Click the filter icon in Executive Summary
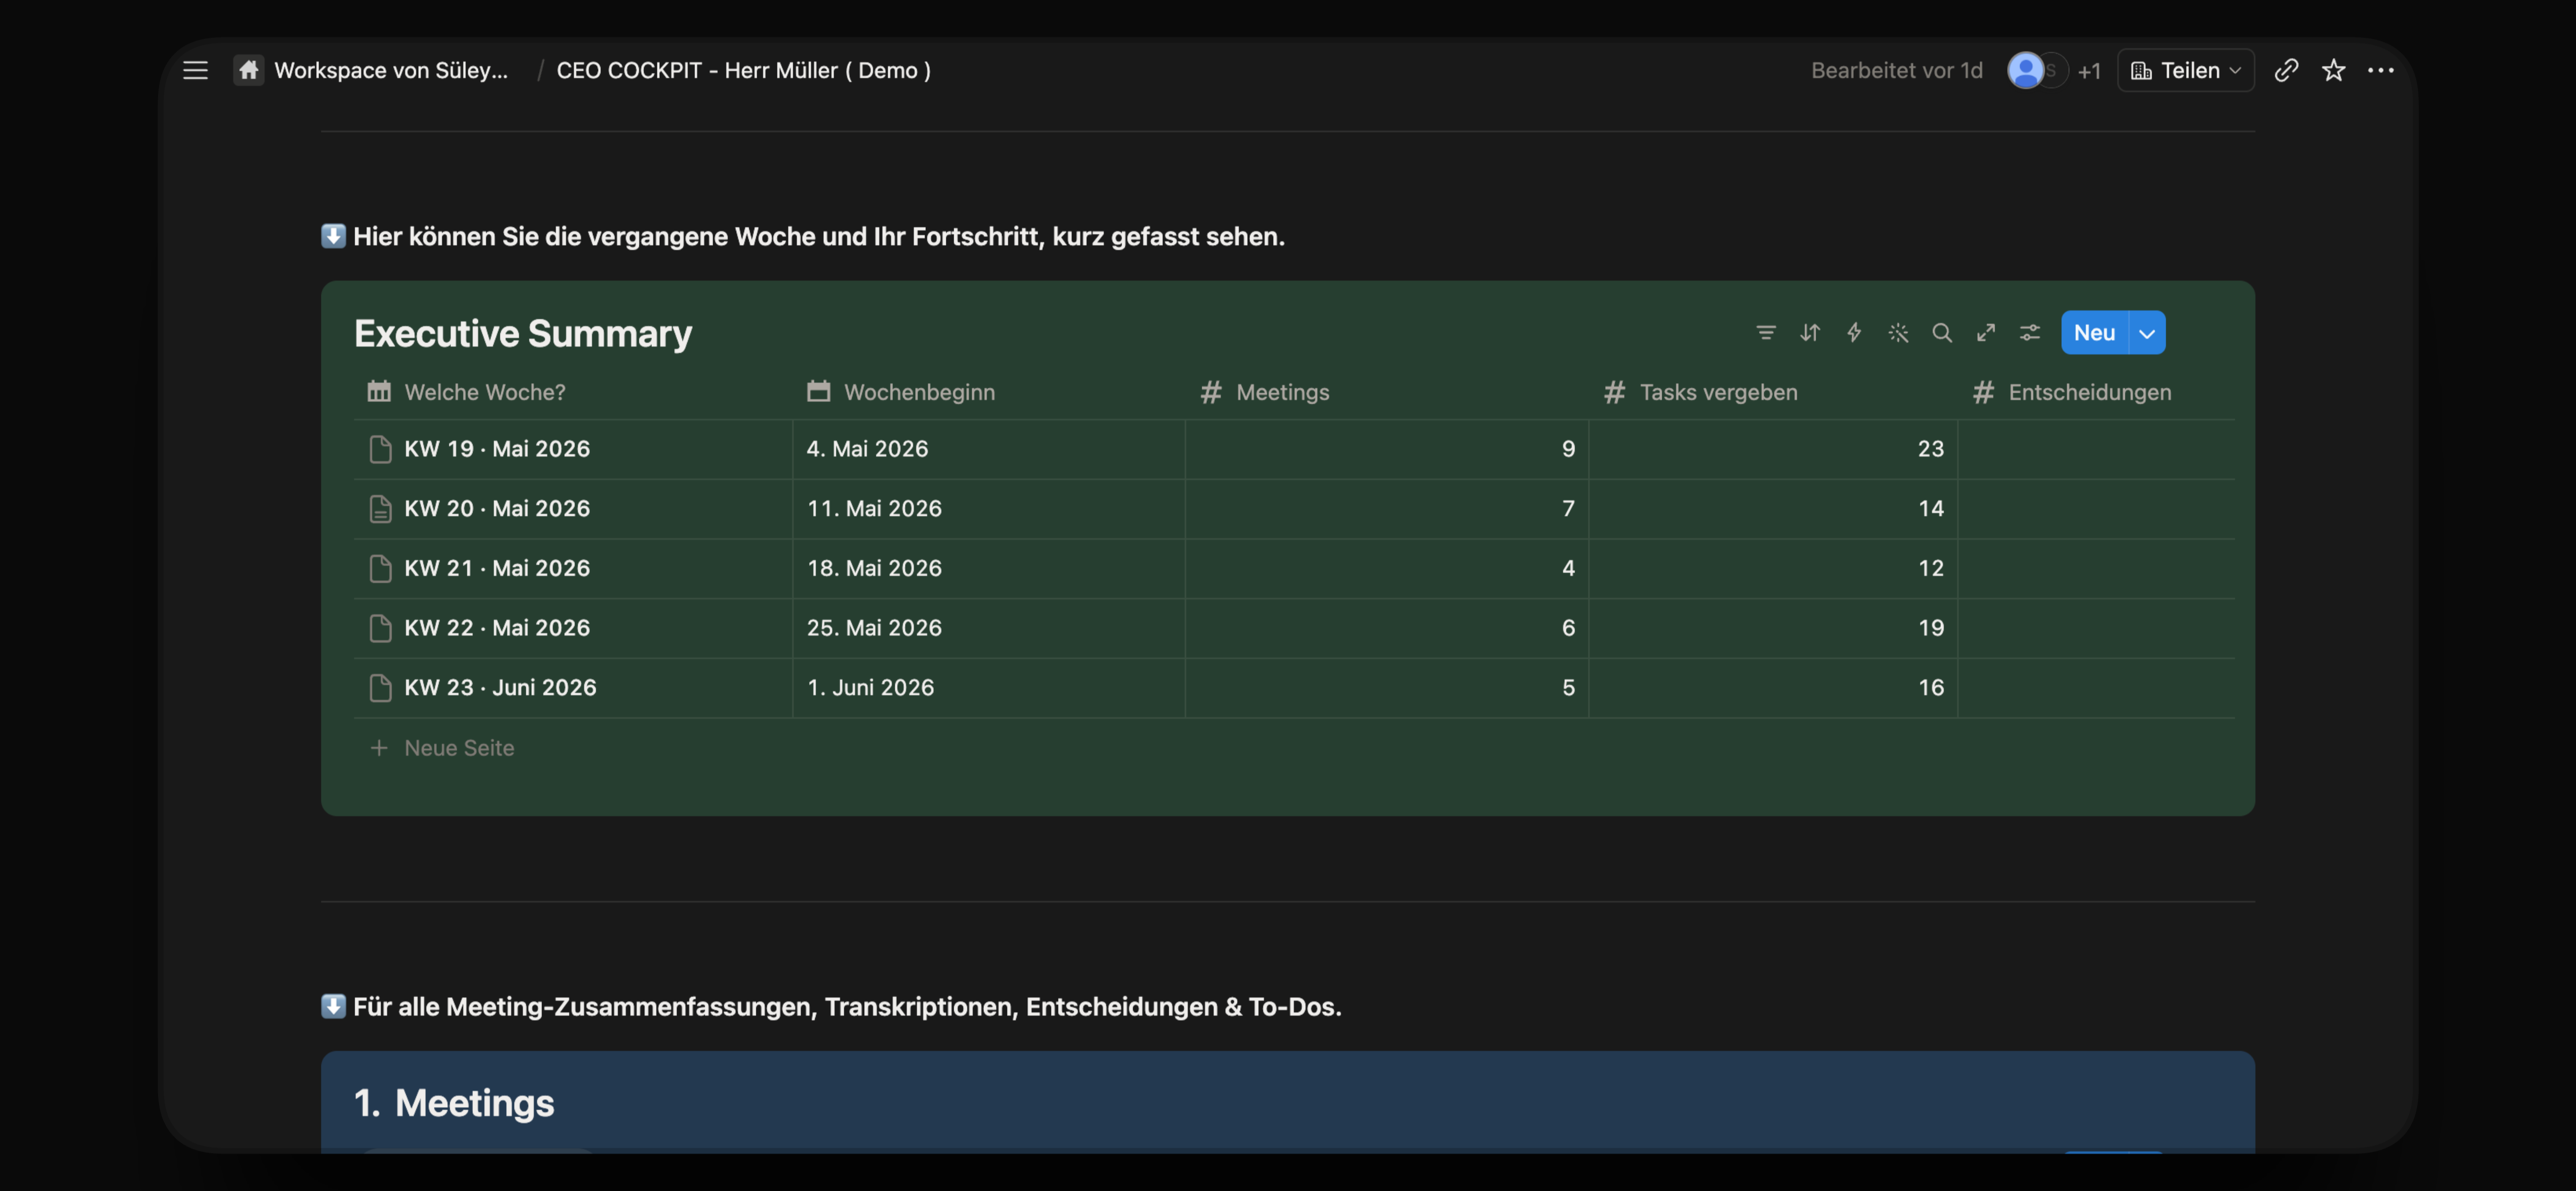This screenshot has height=1191, width=2576. tap(1766, 333)
